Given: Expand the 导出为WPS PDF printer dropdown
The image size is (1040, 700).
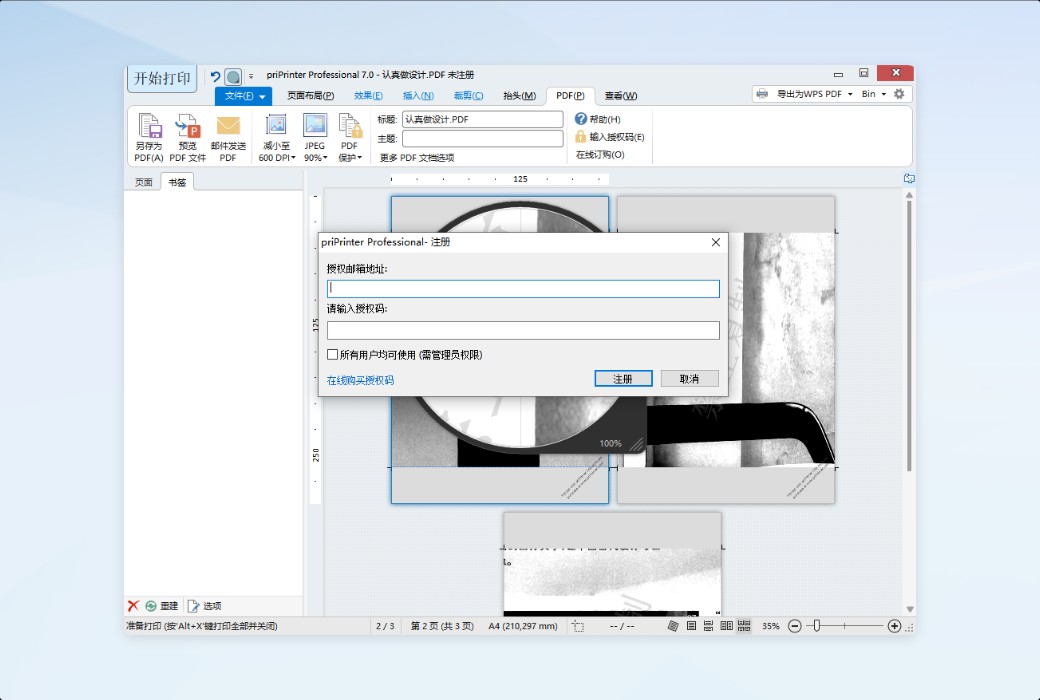Looking at the screenshot, I should click(x=850, y=94).
